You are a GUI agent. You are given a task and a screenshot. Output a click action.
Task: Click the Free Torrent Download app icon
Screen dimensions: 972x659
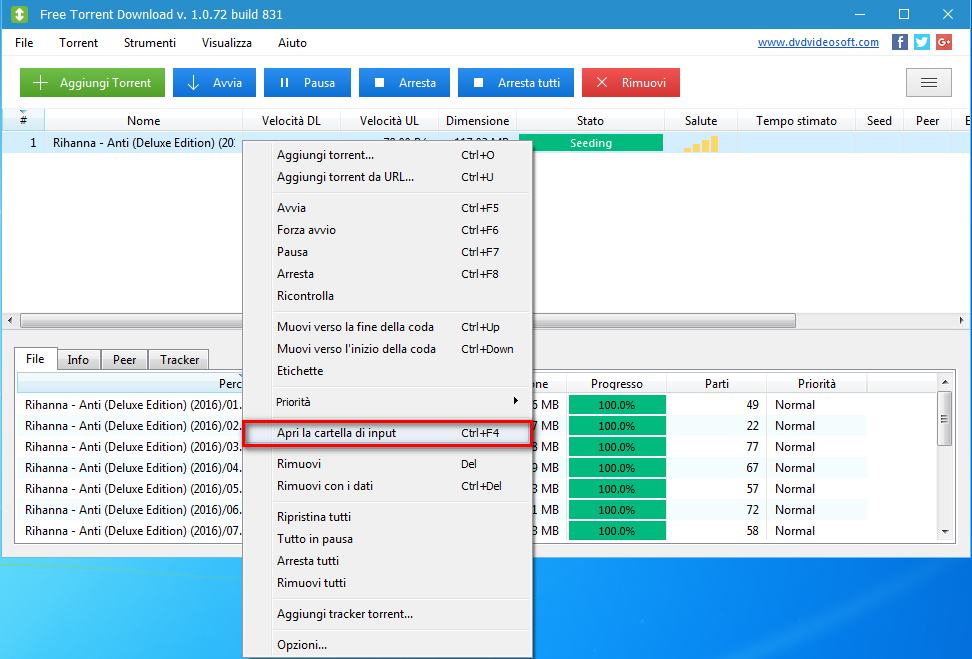(x=20, y=14)
